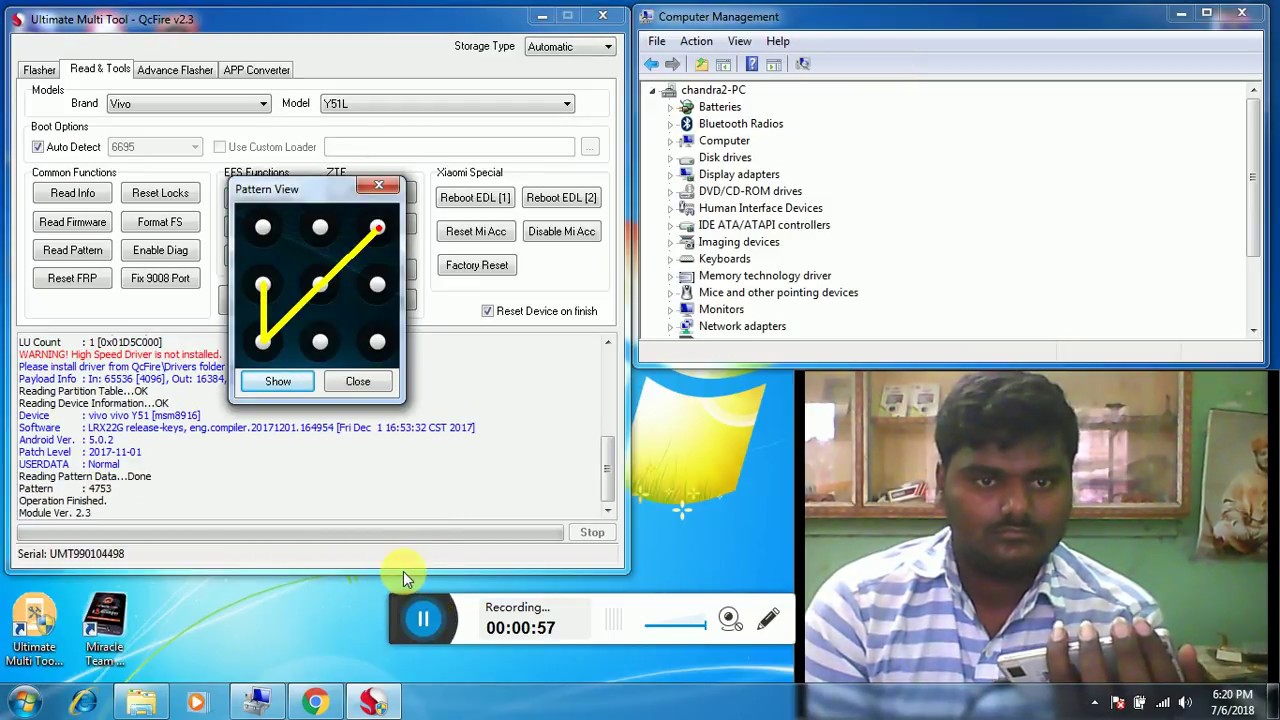Open Miracle Team desktop shortcut

pyautogui.click(x=104, y=630)
